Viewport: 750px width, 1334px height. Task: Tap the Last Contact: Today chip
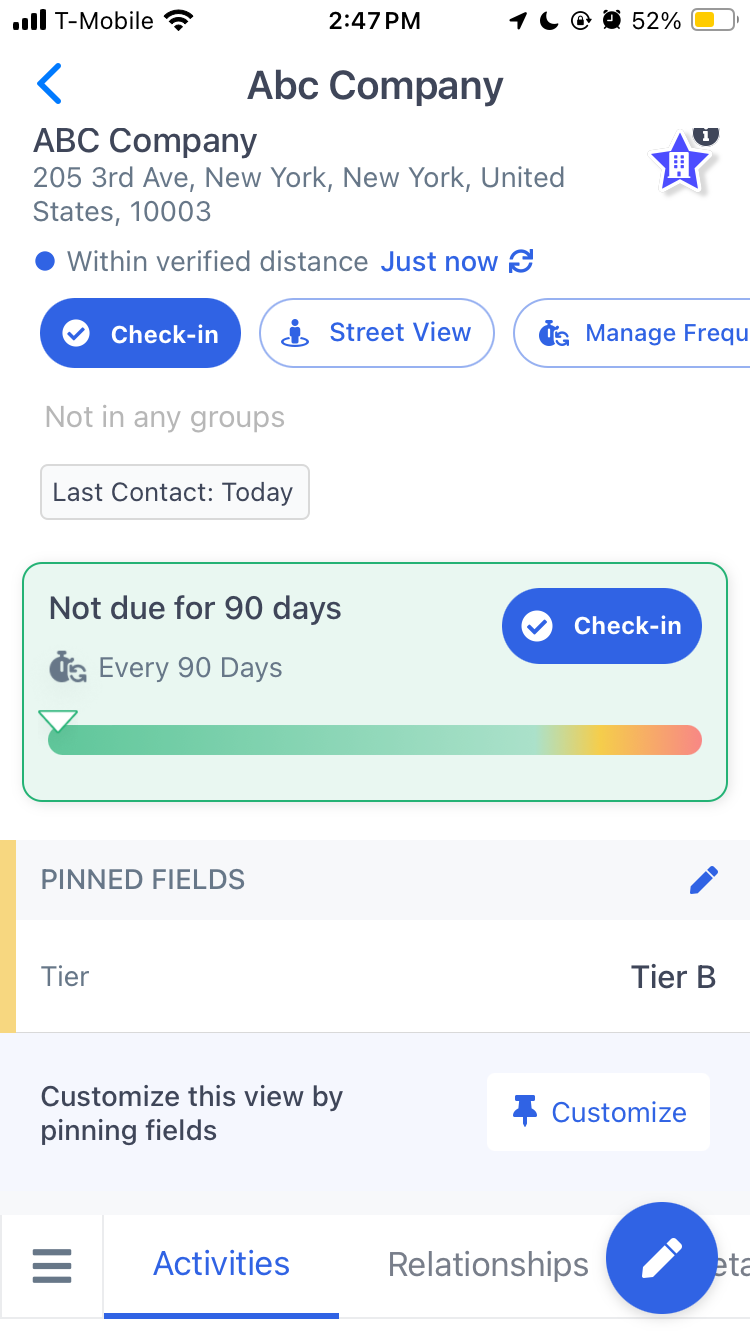tap(175, 492)
